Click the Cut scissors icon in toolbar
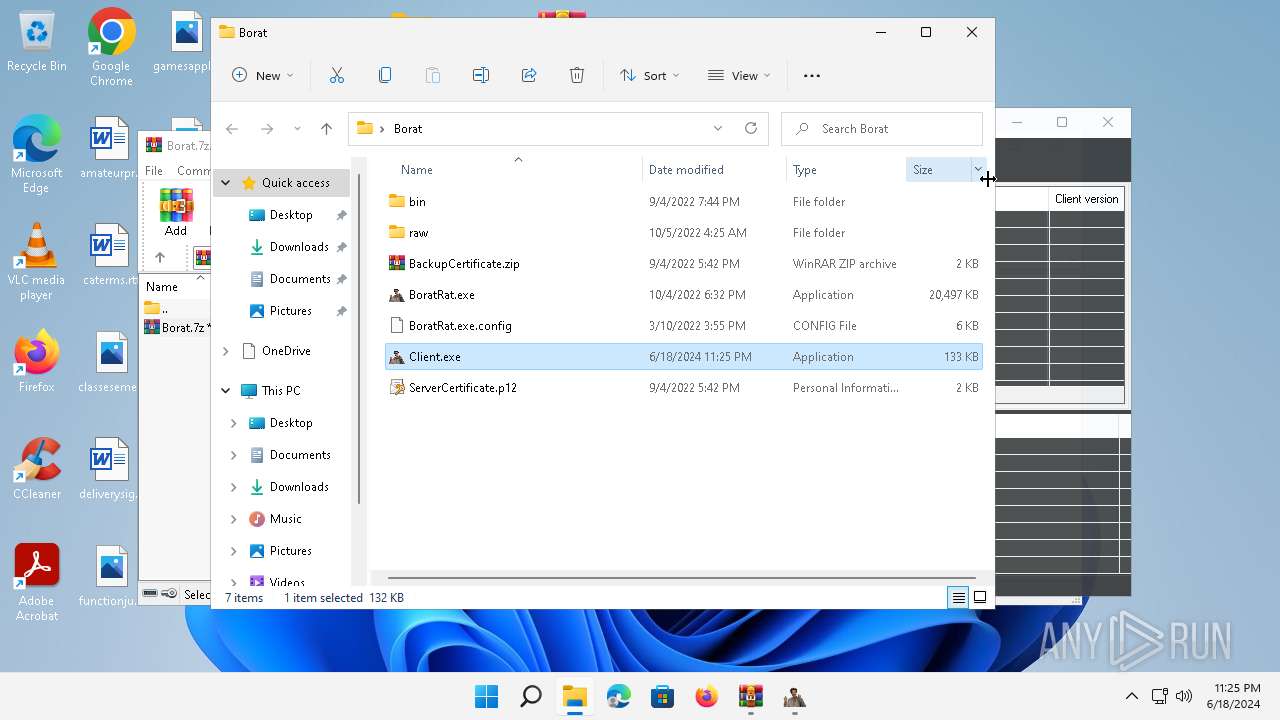This screenshot has height=720, width=1280. (x=336, y=75)
